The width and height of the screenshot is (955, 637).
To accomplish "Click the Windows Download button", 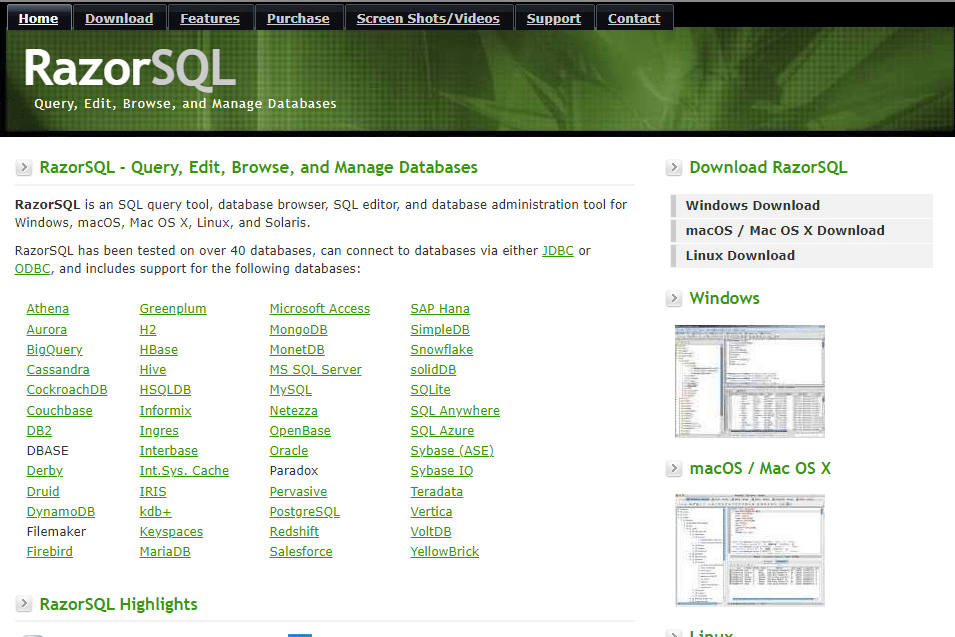I will pyautogui.click(x=802, y=206).
